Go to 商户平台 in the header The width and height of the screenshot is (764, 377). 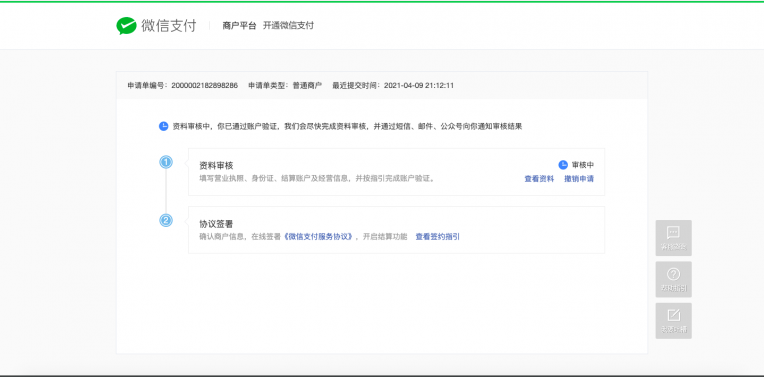click(239, 26)
